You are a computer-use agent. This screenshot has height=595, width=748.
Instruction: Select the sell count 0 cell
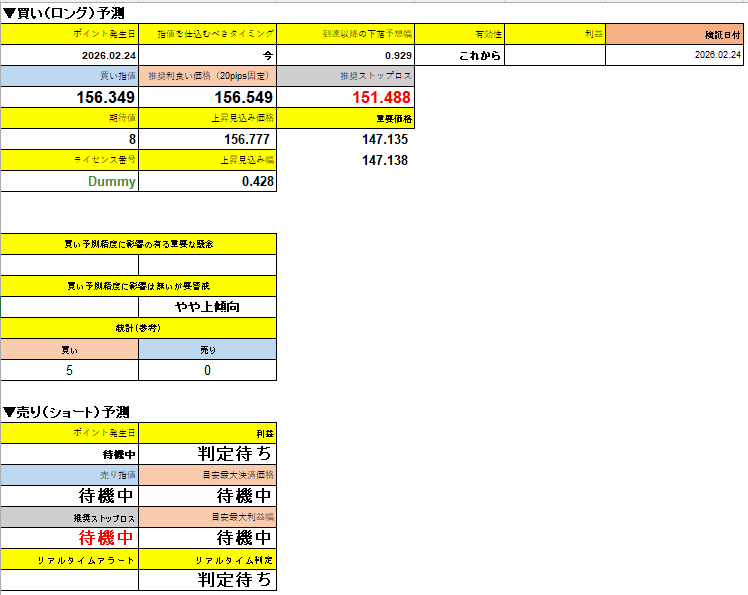(208, 370)
